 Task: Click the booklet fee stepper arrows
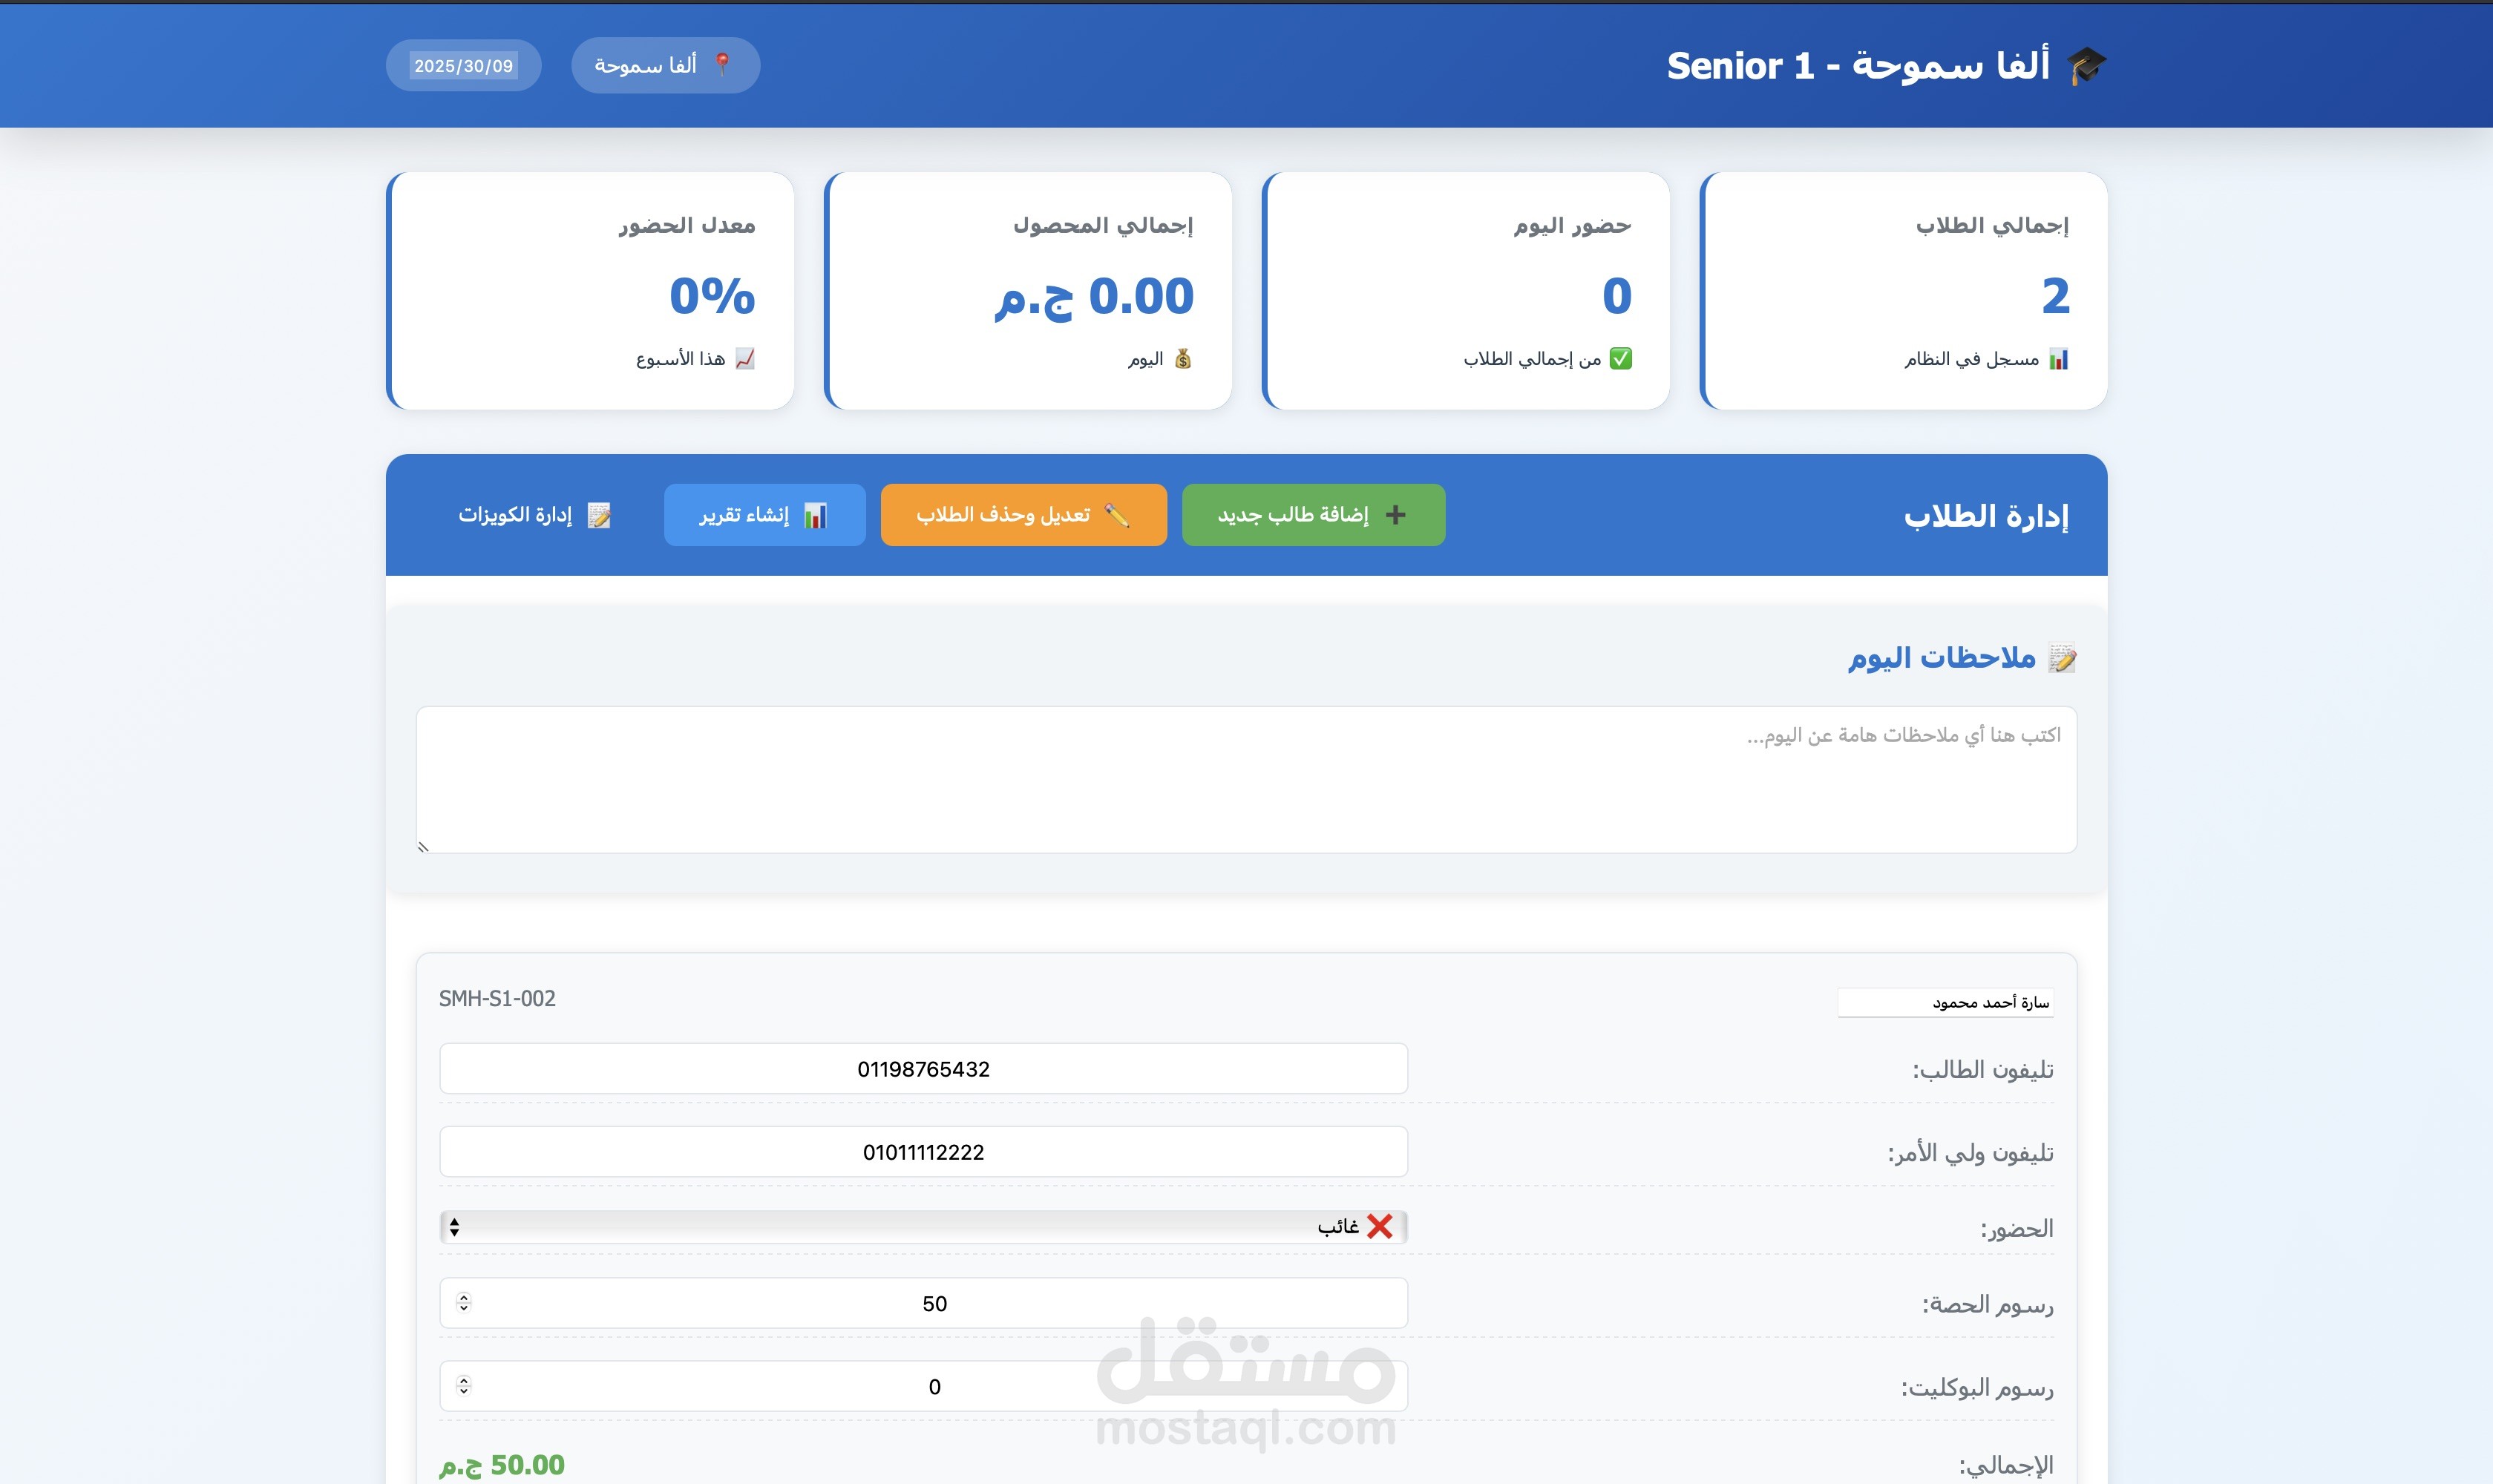click(463, 1385)
